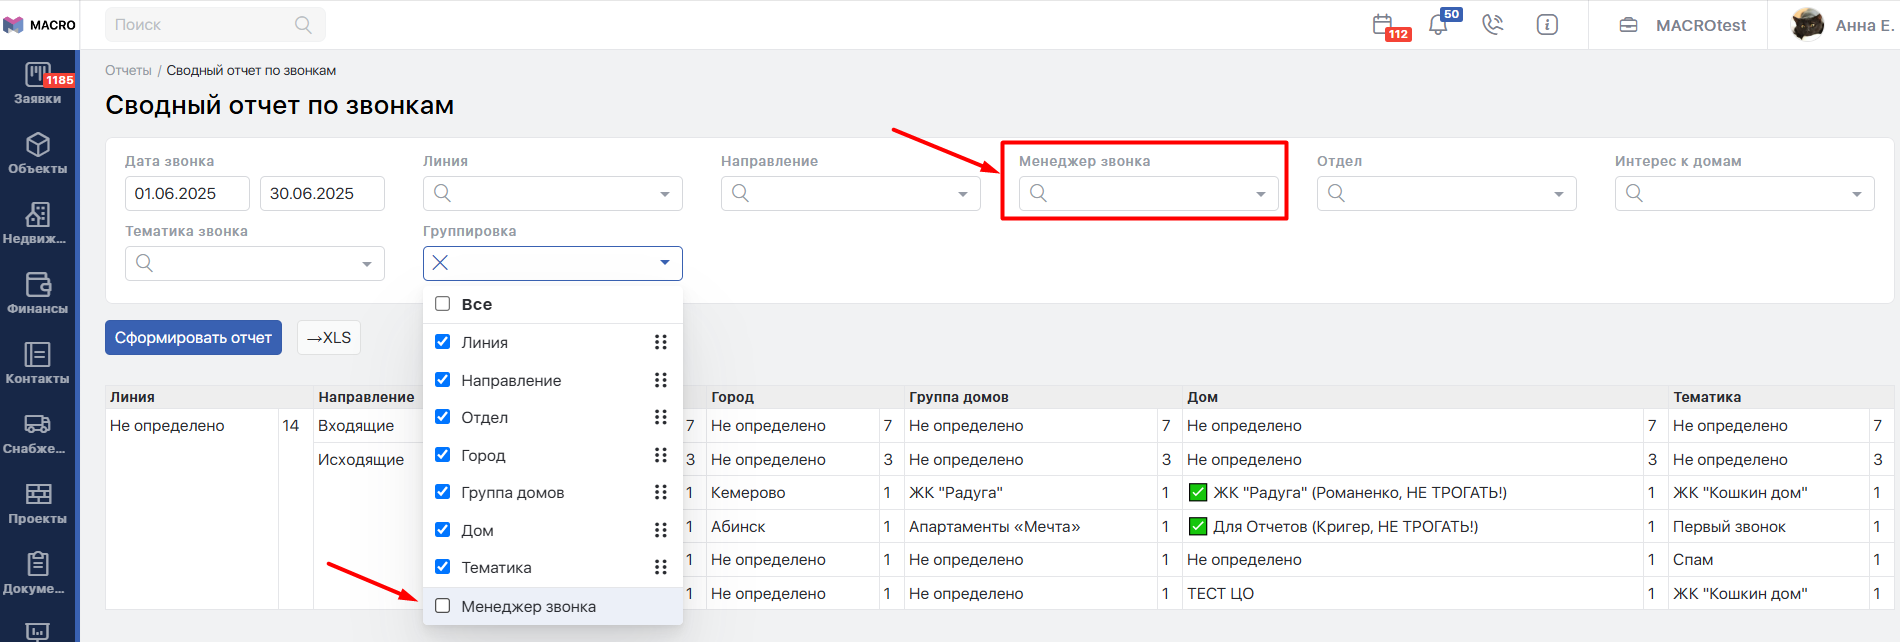Open Заявки in the sidebar
The image size is (1900, 642).
[38, 83]
